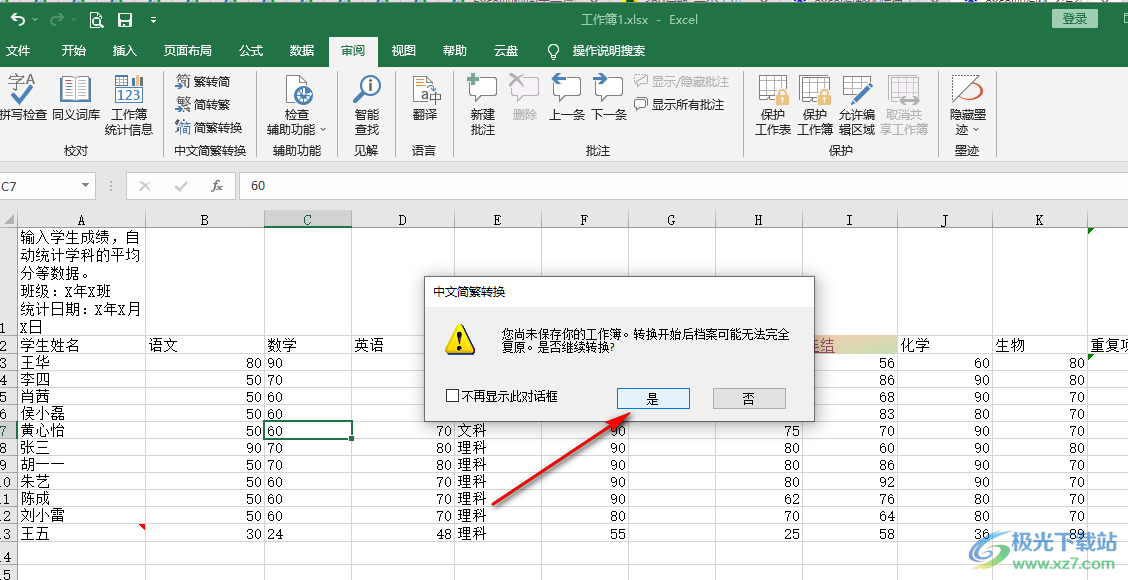Run 拼写检查 spelling check

(x=22, y=97)
